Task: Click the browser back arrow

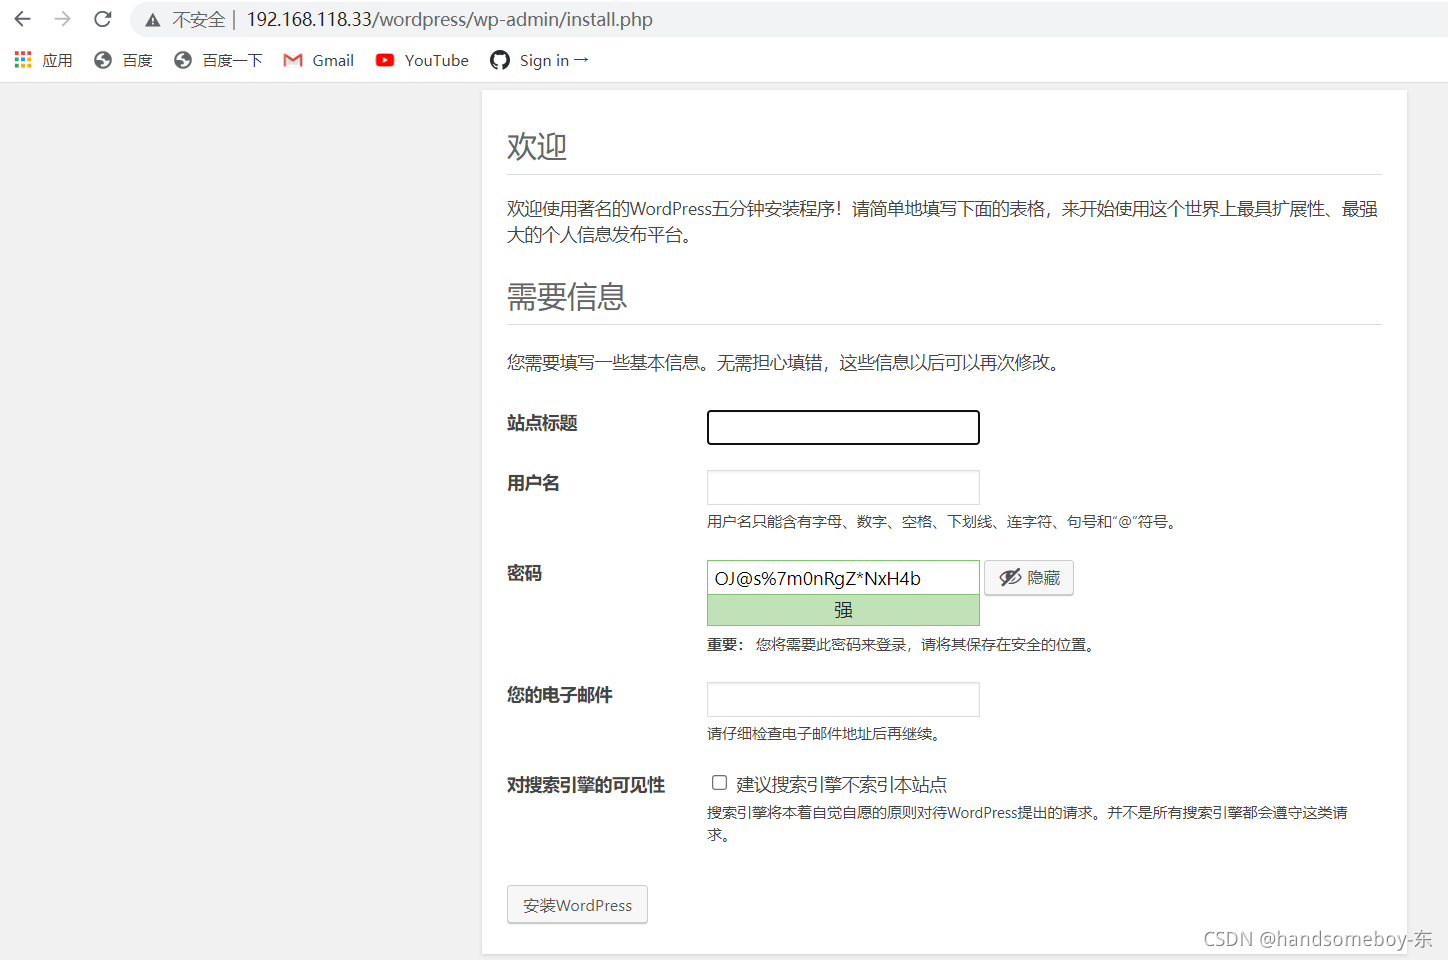Action: [x=22, y=19]
